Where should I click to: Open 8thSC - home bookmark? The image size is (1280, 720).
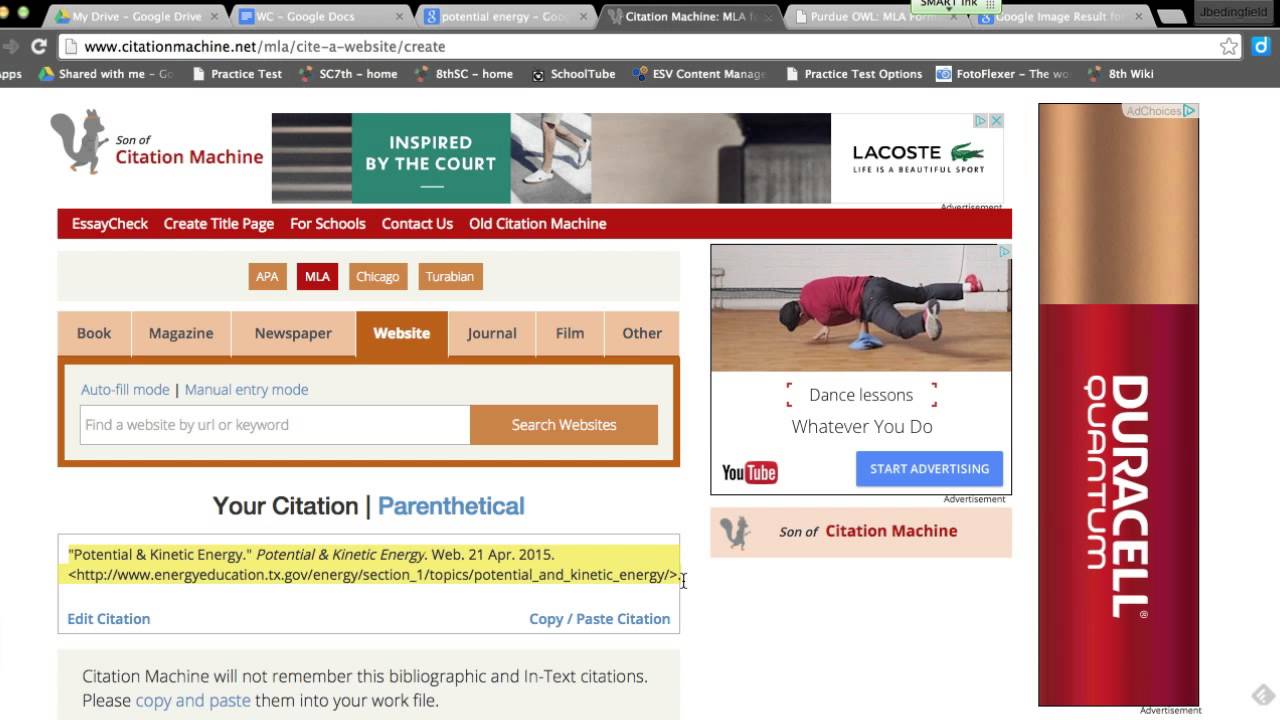(x=464, y=74)
